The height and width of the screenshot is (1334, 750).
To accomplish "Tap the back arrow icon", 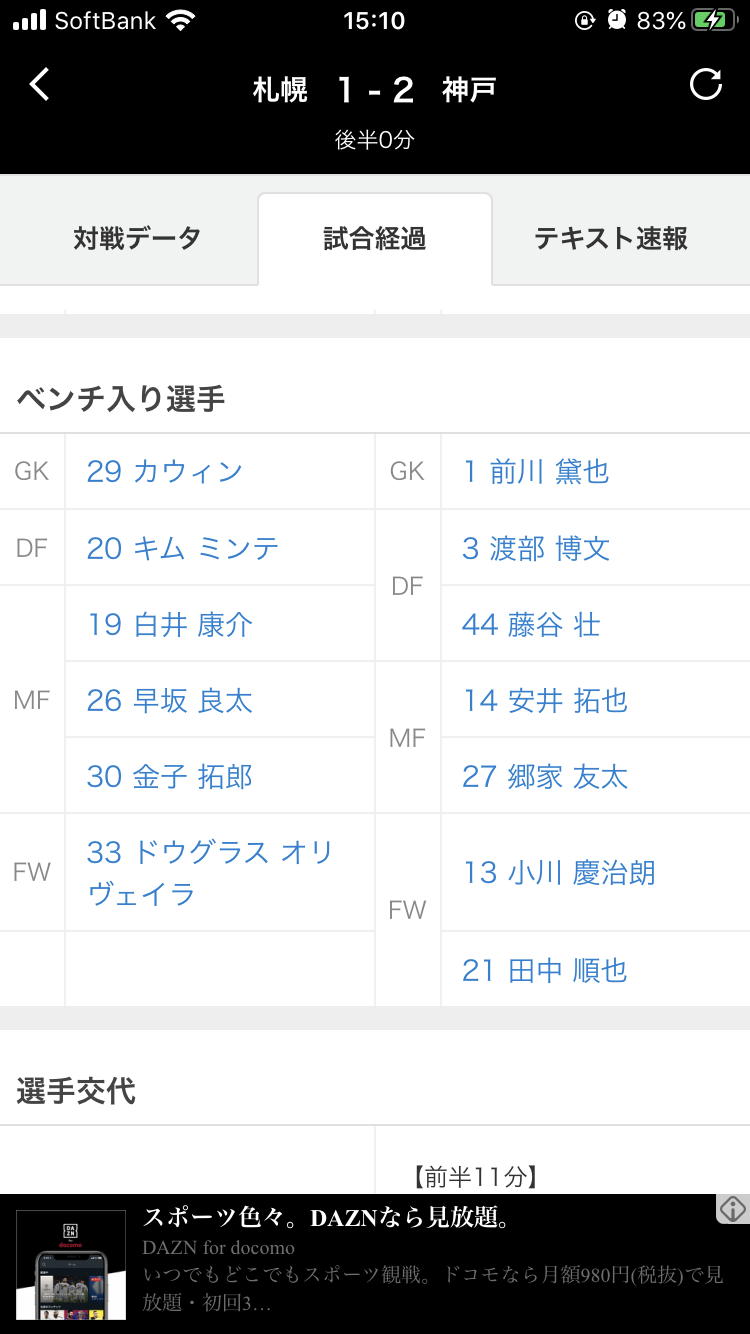I will (40, 86).
